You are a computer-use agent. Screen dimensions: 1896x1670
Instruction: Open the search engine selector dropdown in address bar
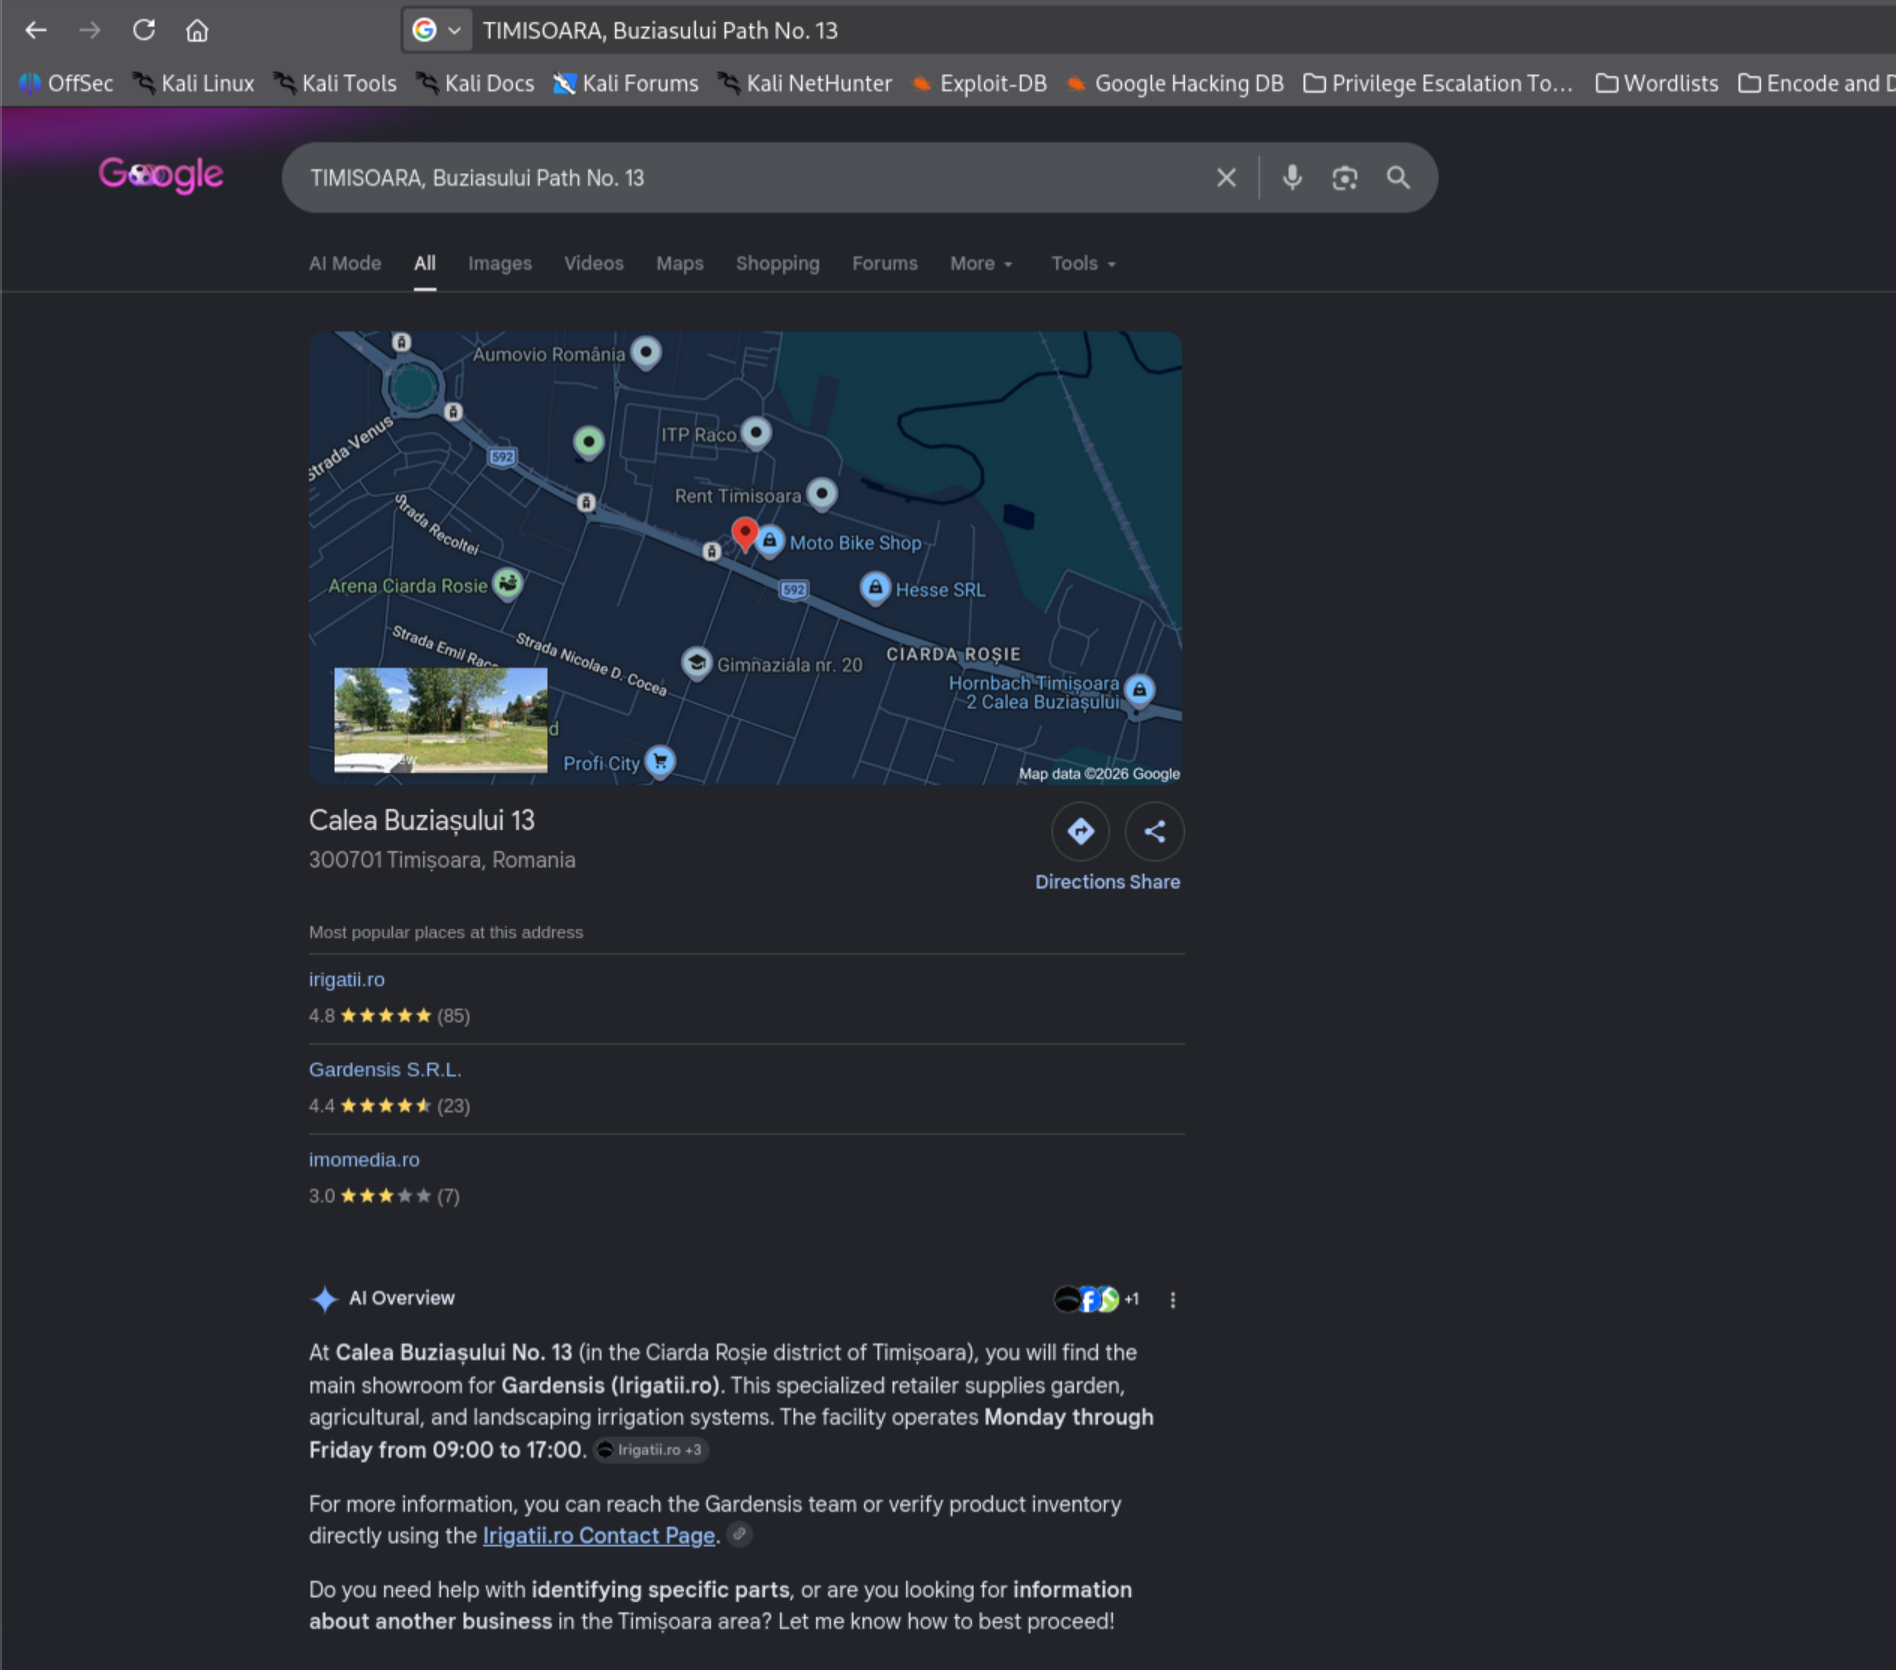coord(437,30)
